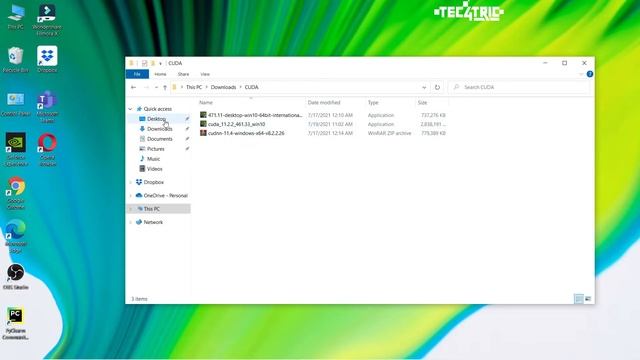Screen dimensions: 640x360
Task: Click the cuda_11.2.2 installer file icon
Action: (203, 124)
